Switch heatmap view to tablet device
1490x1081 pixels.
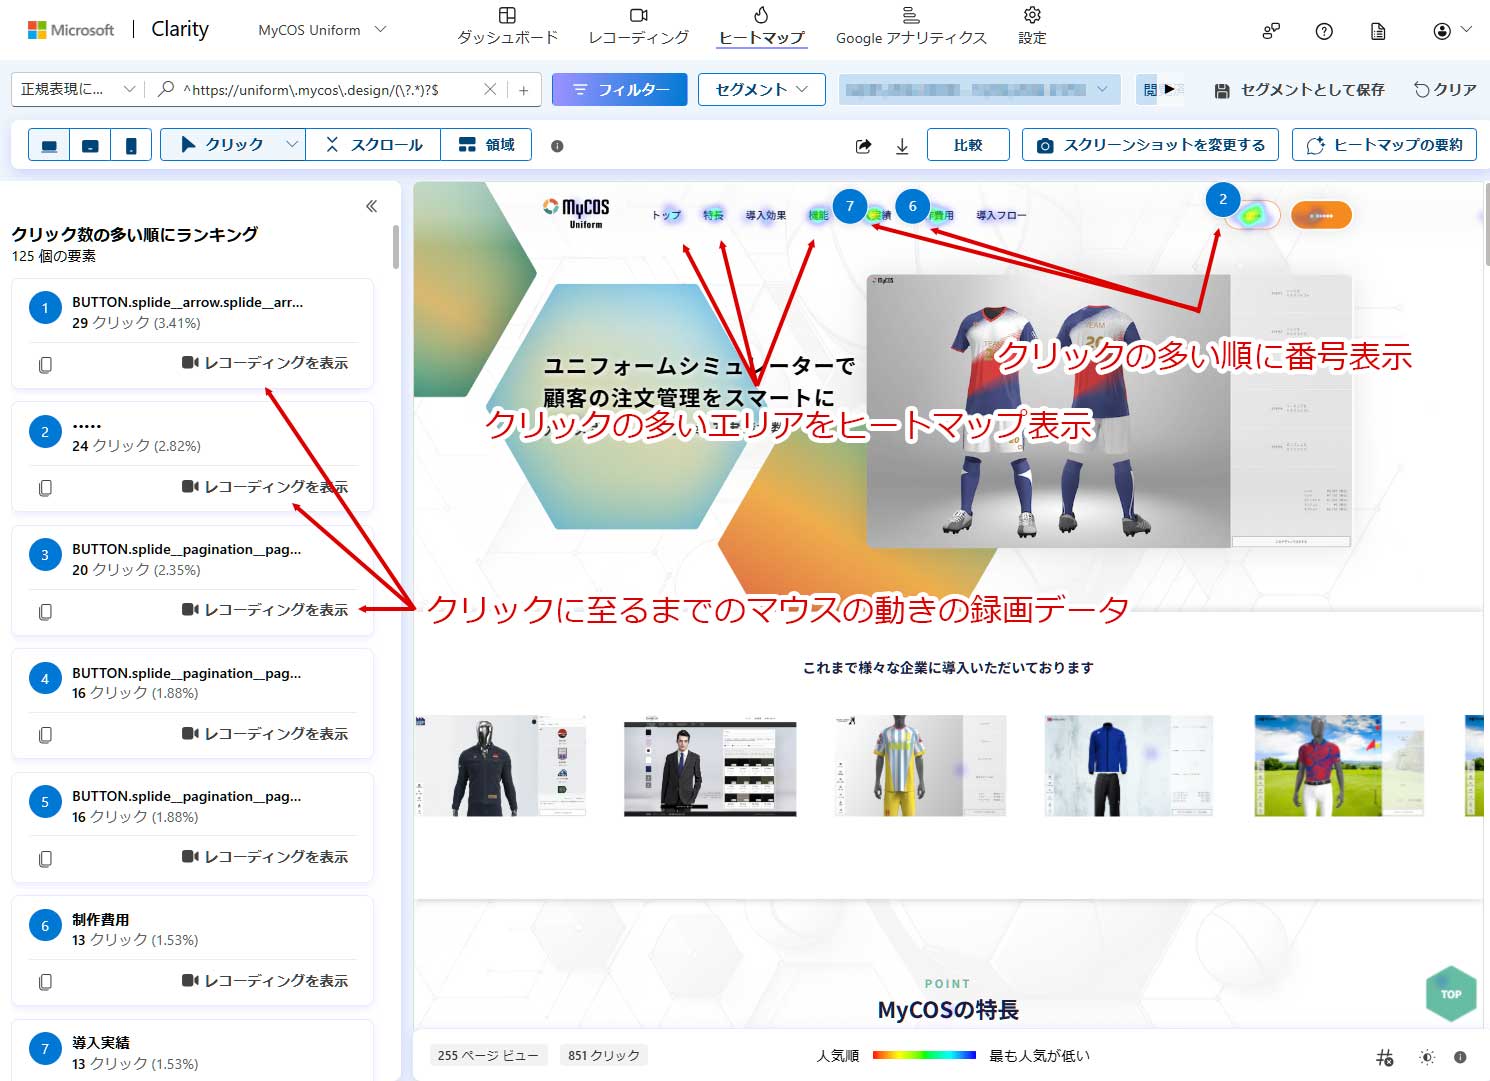coord(90,145)
